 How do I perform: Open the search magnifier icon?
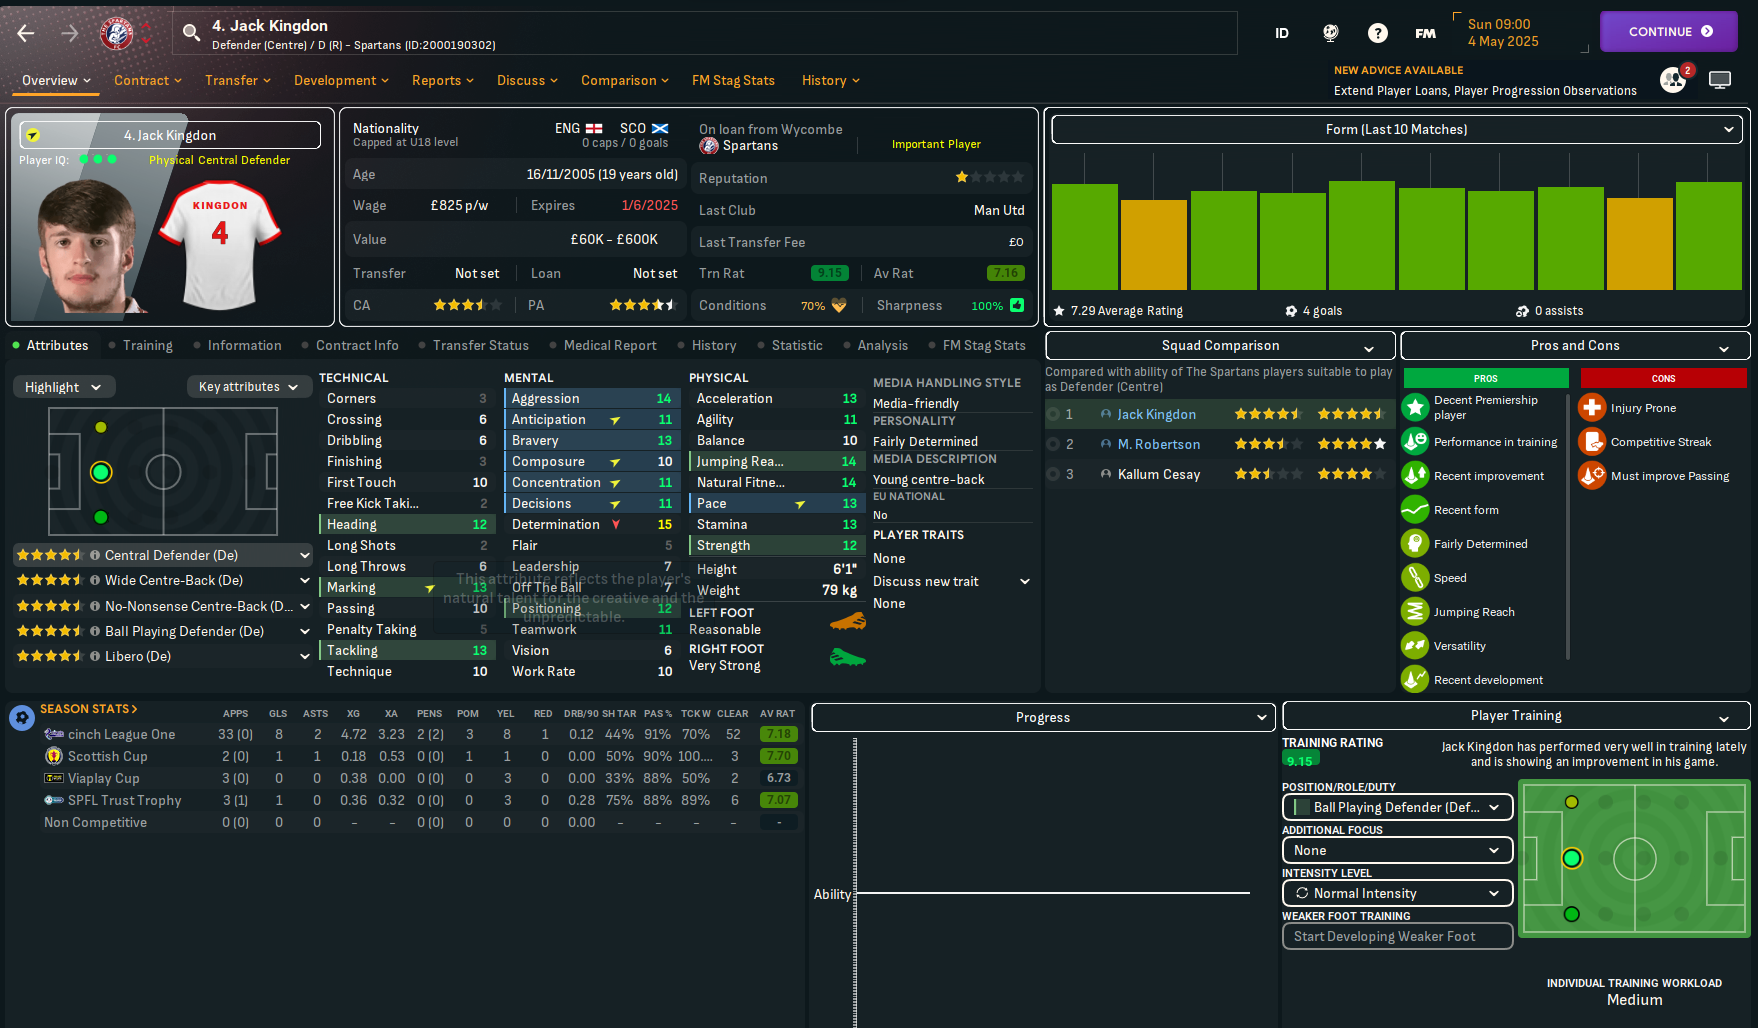(191, 33)
